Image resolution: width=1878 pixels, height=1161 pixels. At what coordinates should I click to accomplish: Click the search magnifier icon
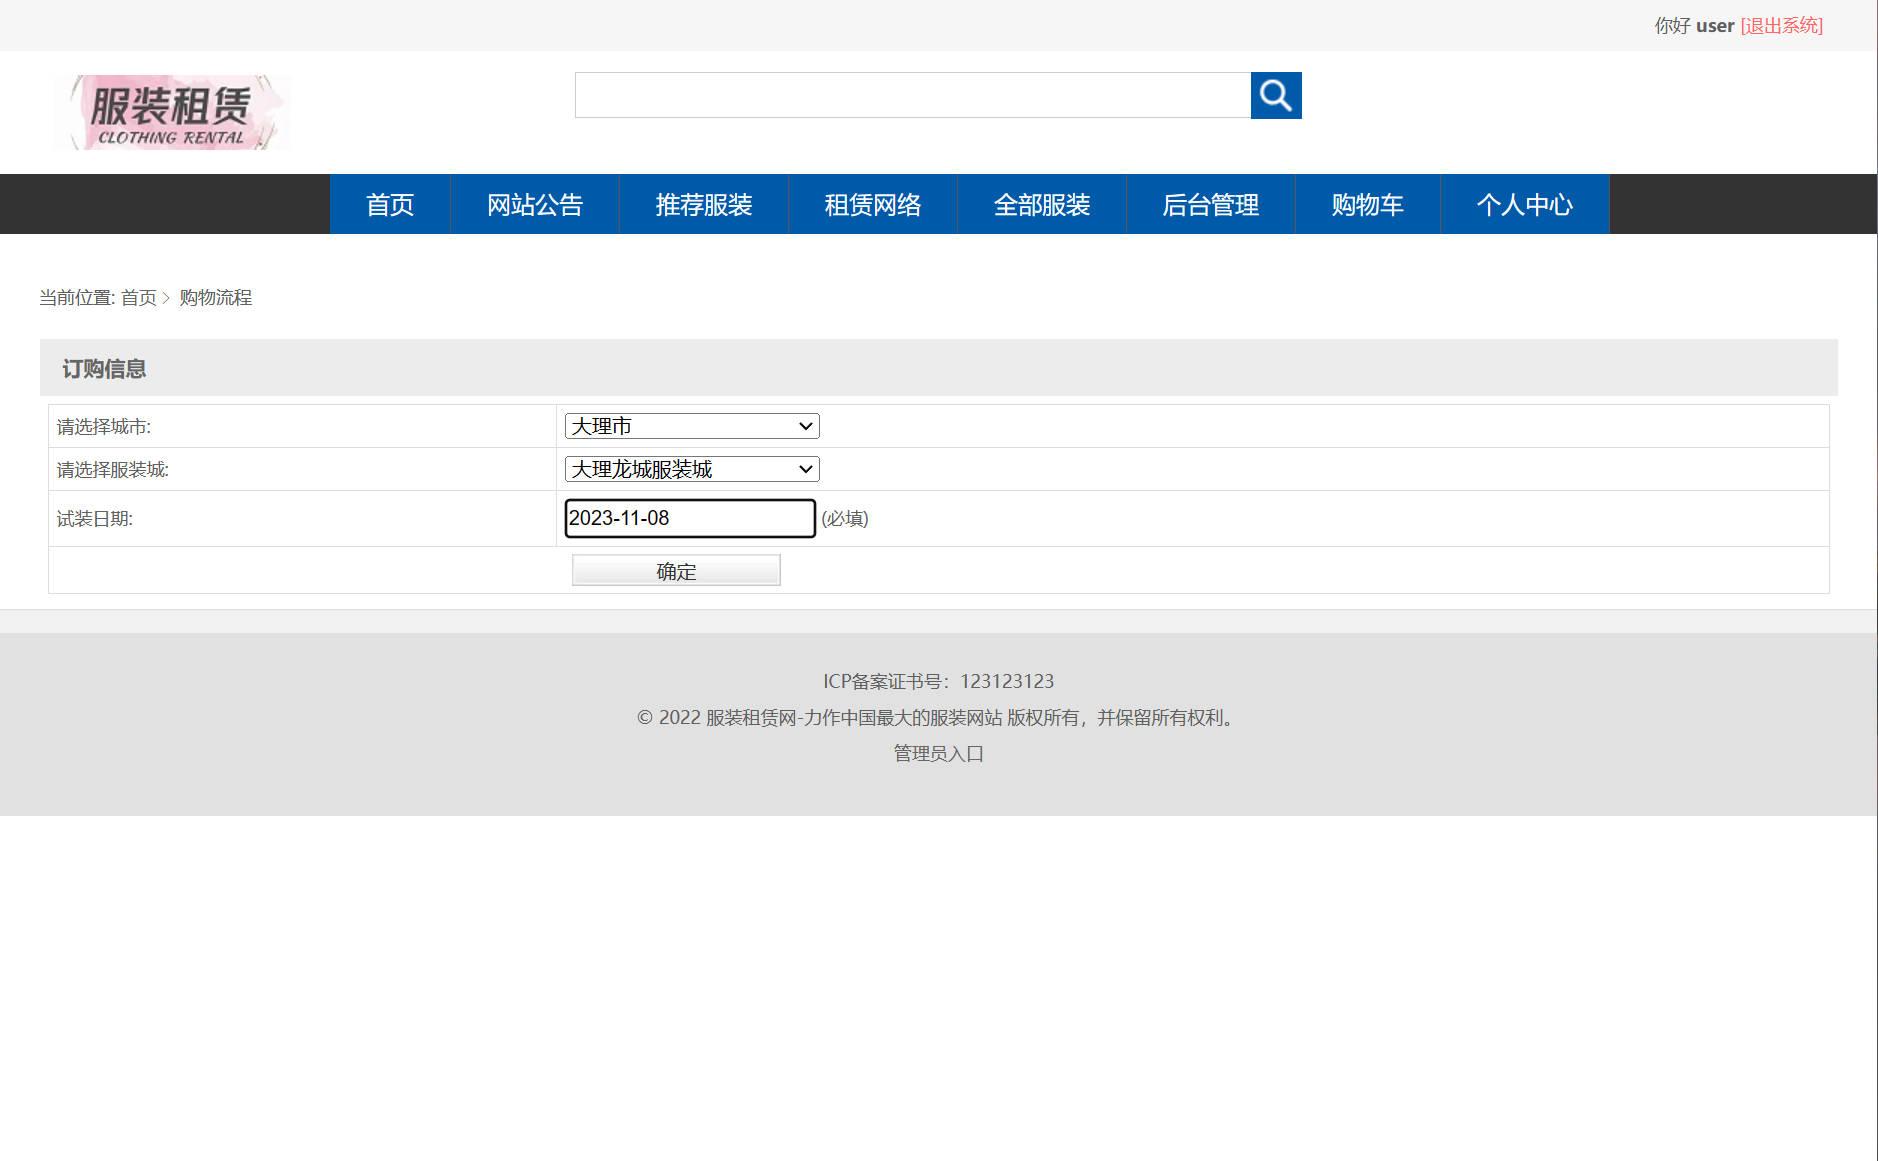tap(1276, 95)
